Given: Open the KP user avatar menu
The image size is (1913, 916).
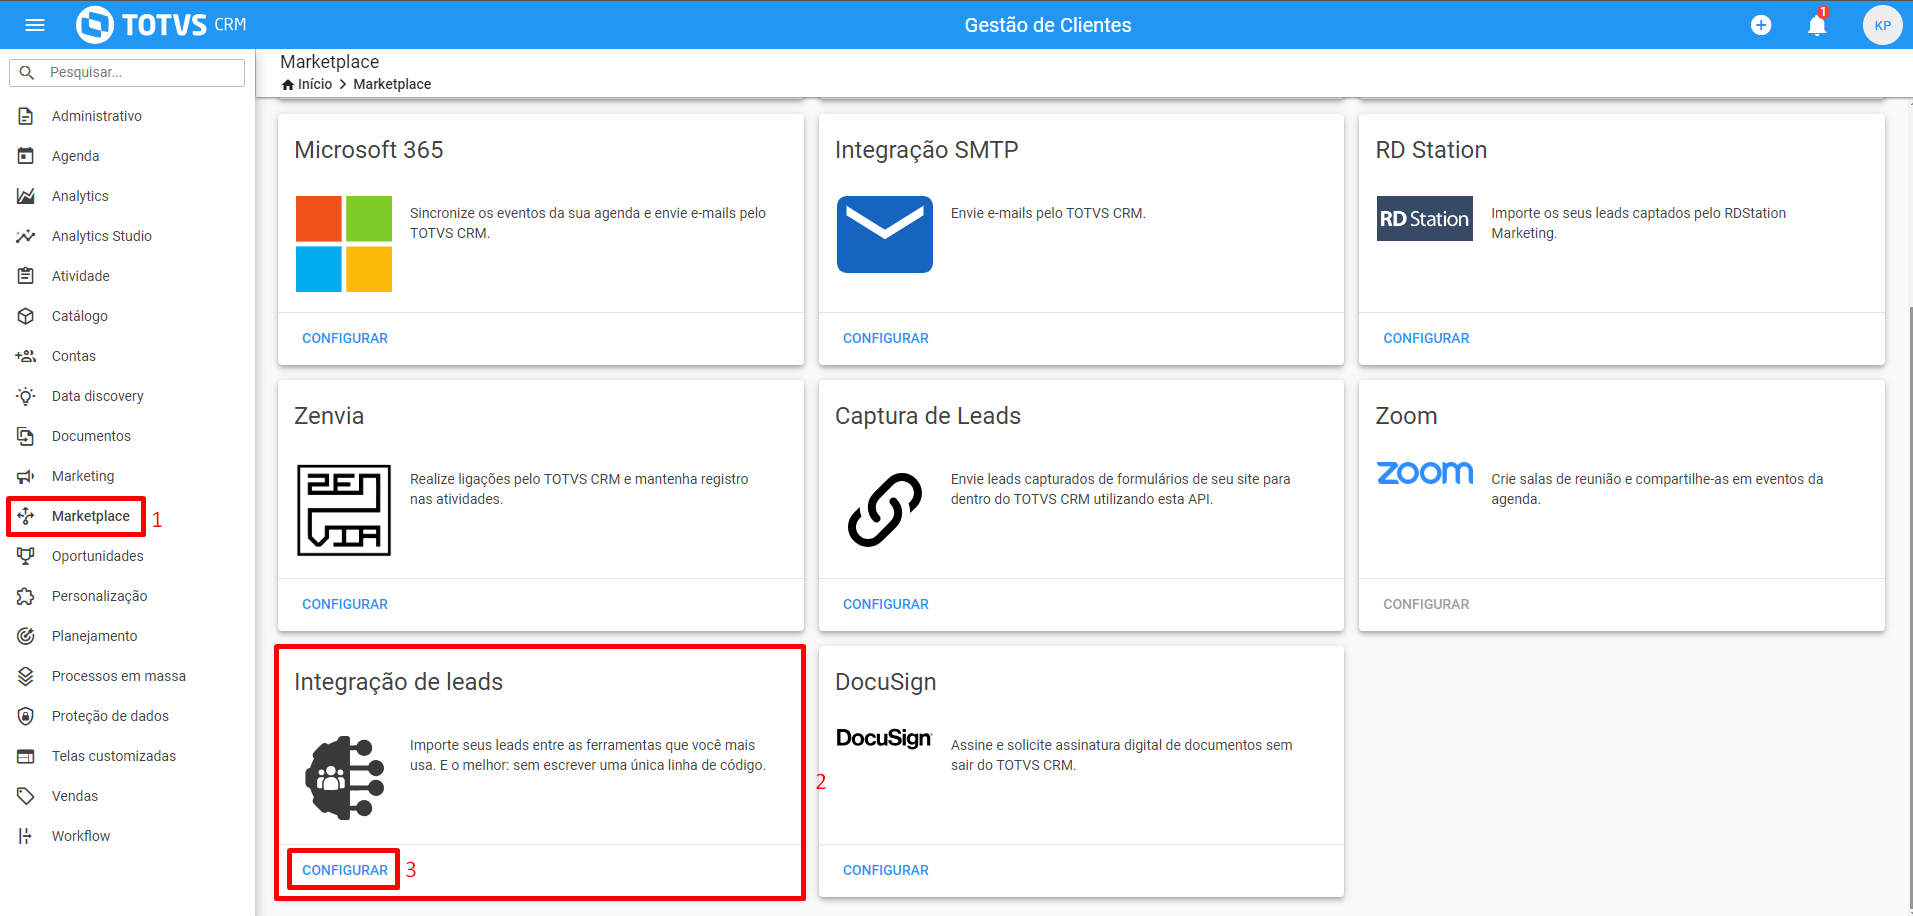Looking at the screenshot, I should pyautogui.click(x=1882, y=25).
